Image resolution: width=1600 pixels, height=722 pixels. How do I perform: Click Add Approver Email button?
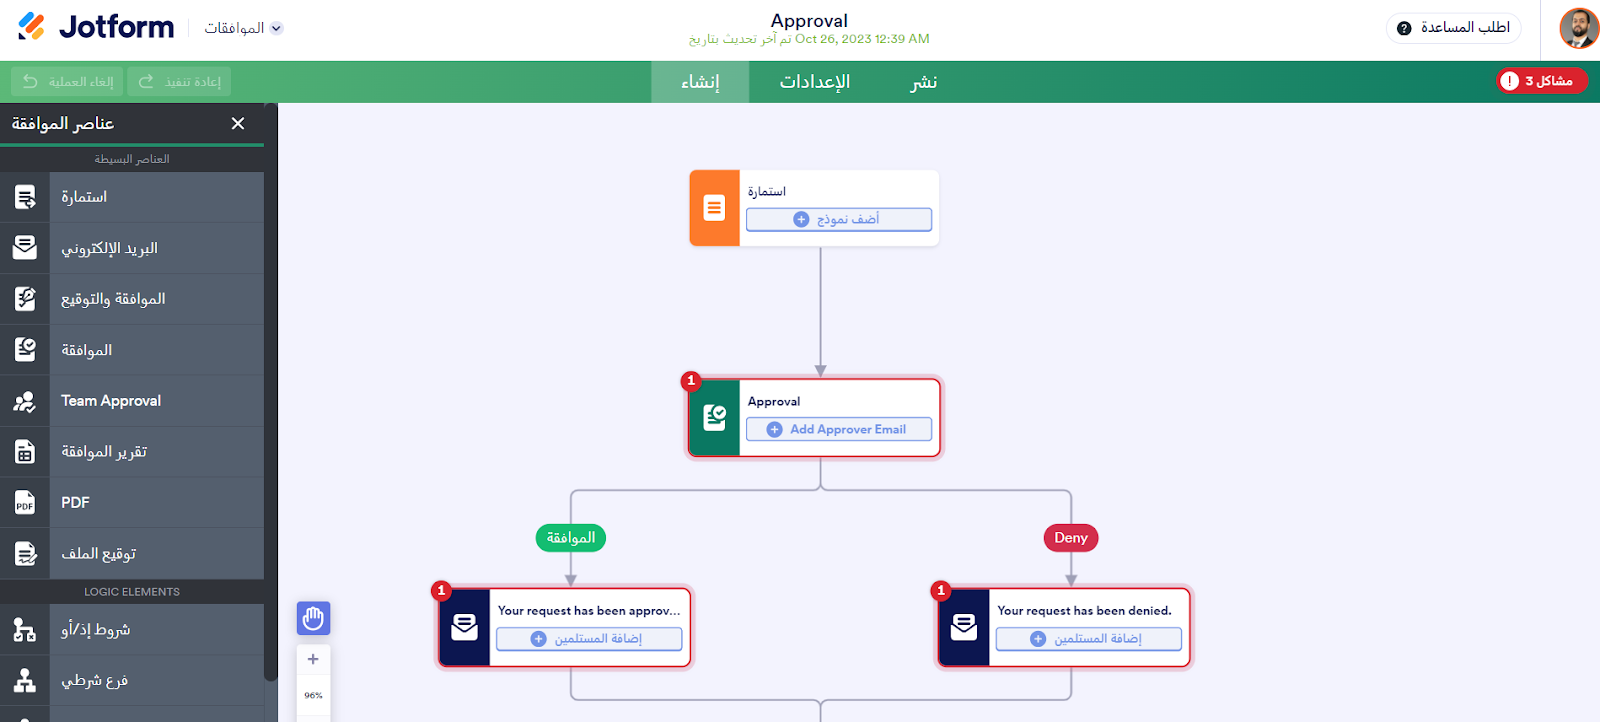838,429
